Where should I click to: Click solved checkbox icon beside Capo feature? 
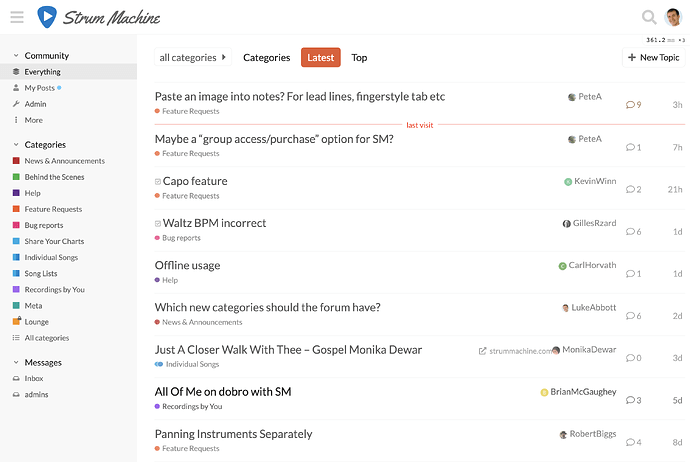158,181
